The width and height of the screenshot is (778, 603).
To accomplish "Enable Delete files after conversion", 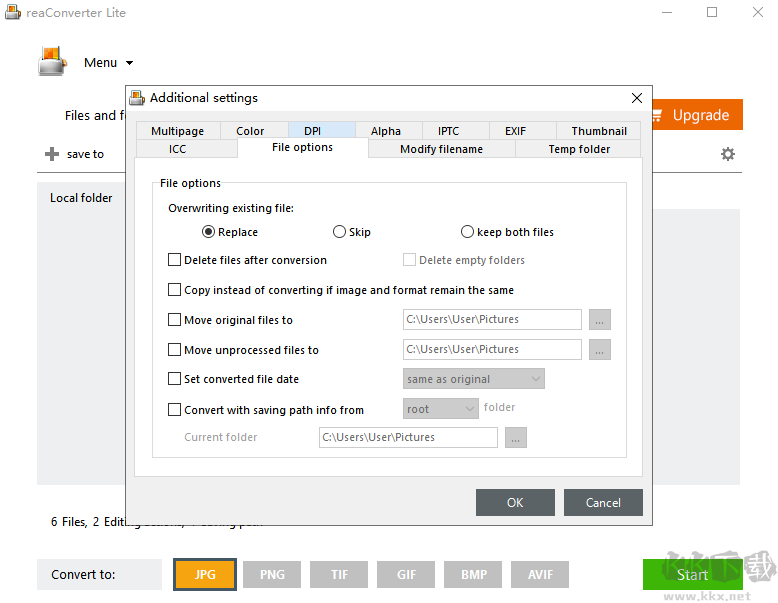I will coord(174,260).
